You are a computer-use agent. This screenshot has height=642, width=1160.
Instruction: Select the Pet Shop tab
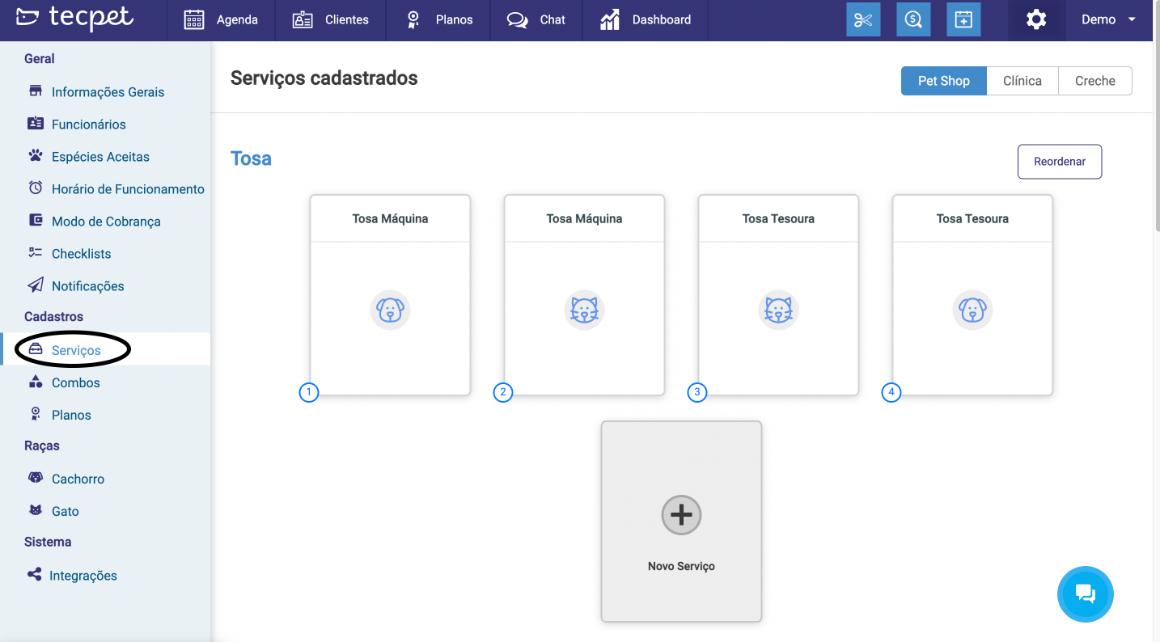[943, 81]
